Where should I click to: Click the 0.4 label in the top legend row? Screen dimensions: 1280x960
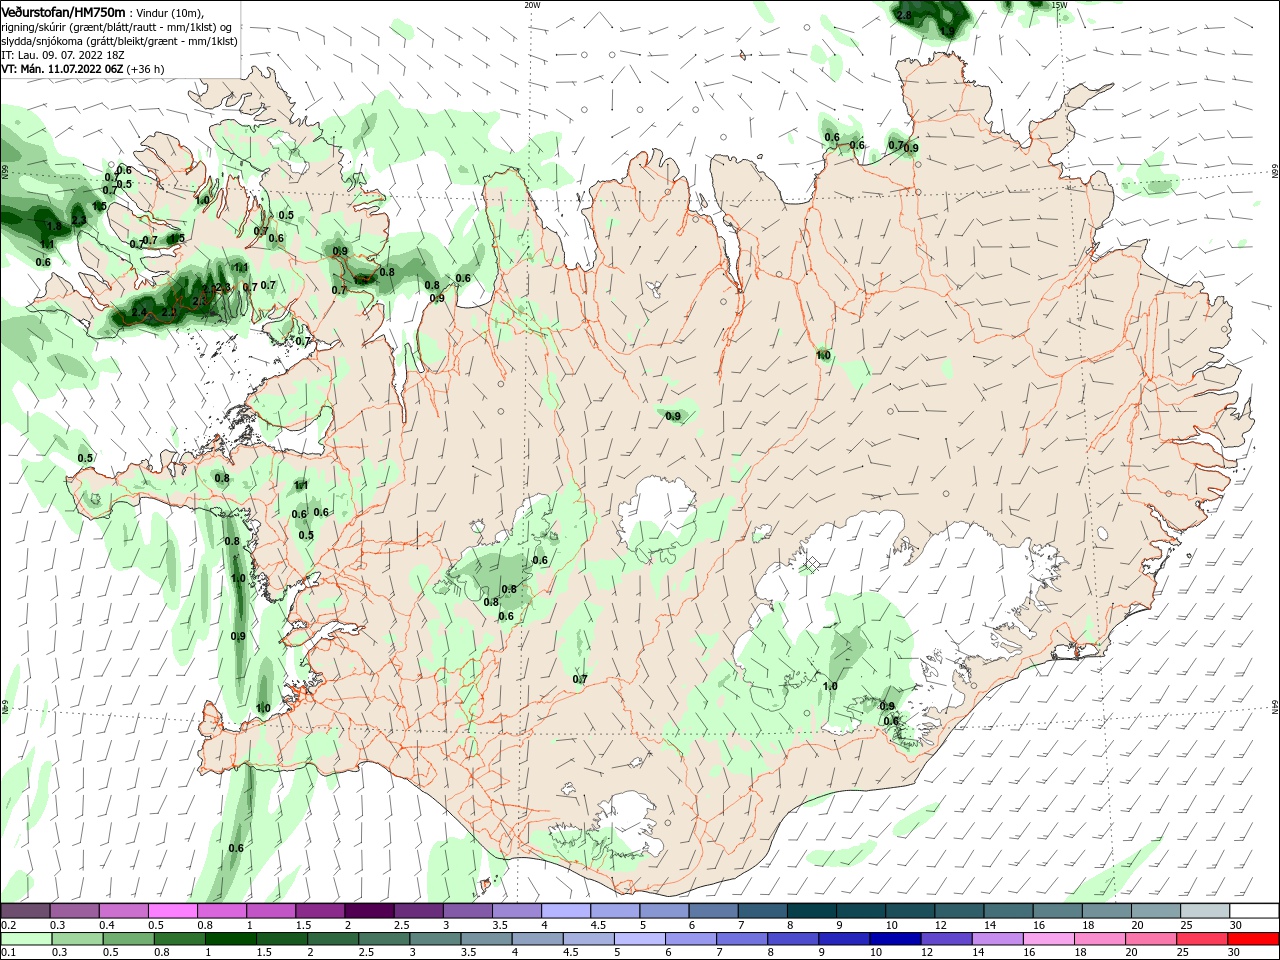tap(107, 925)
